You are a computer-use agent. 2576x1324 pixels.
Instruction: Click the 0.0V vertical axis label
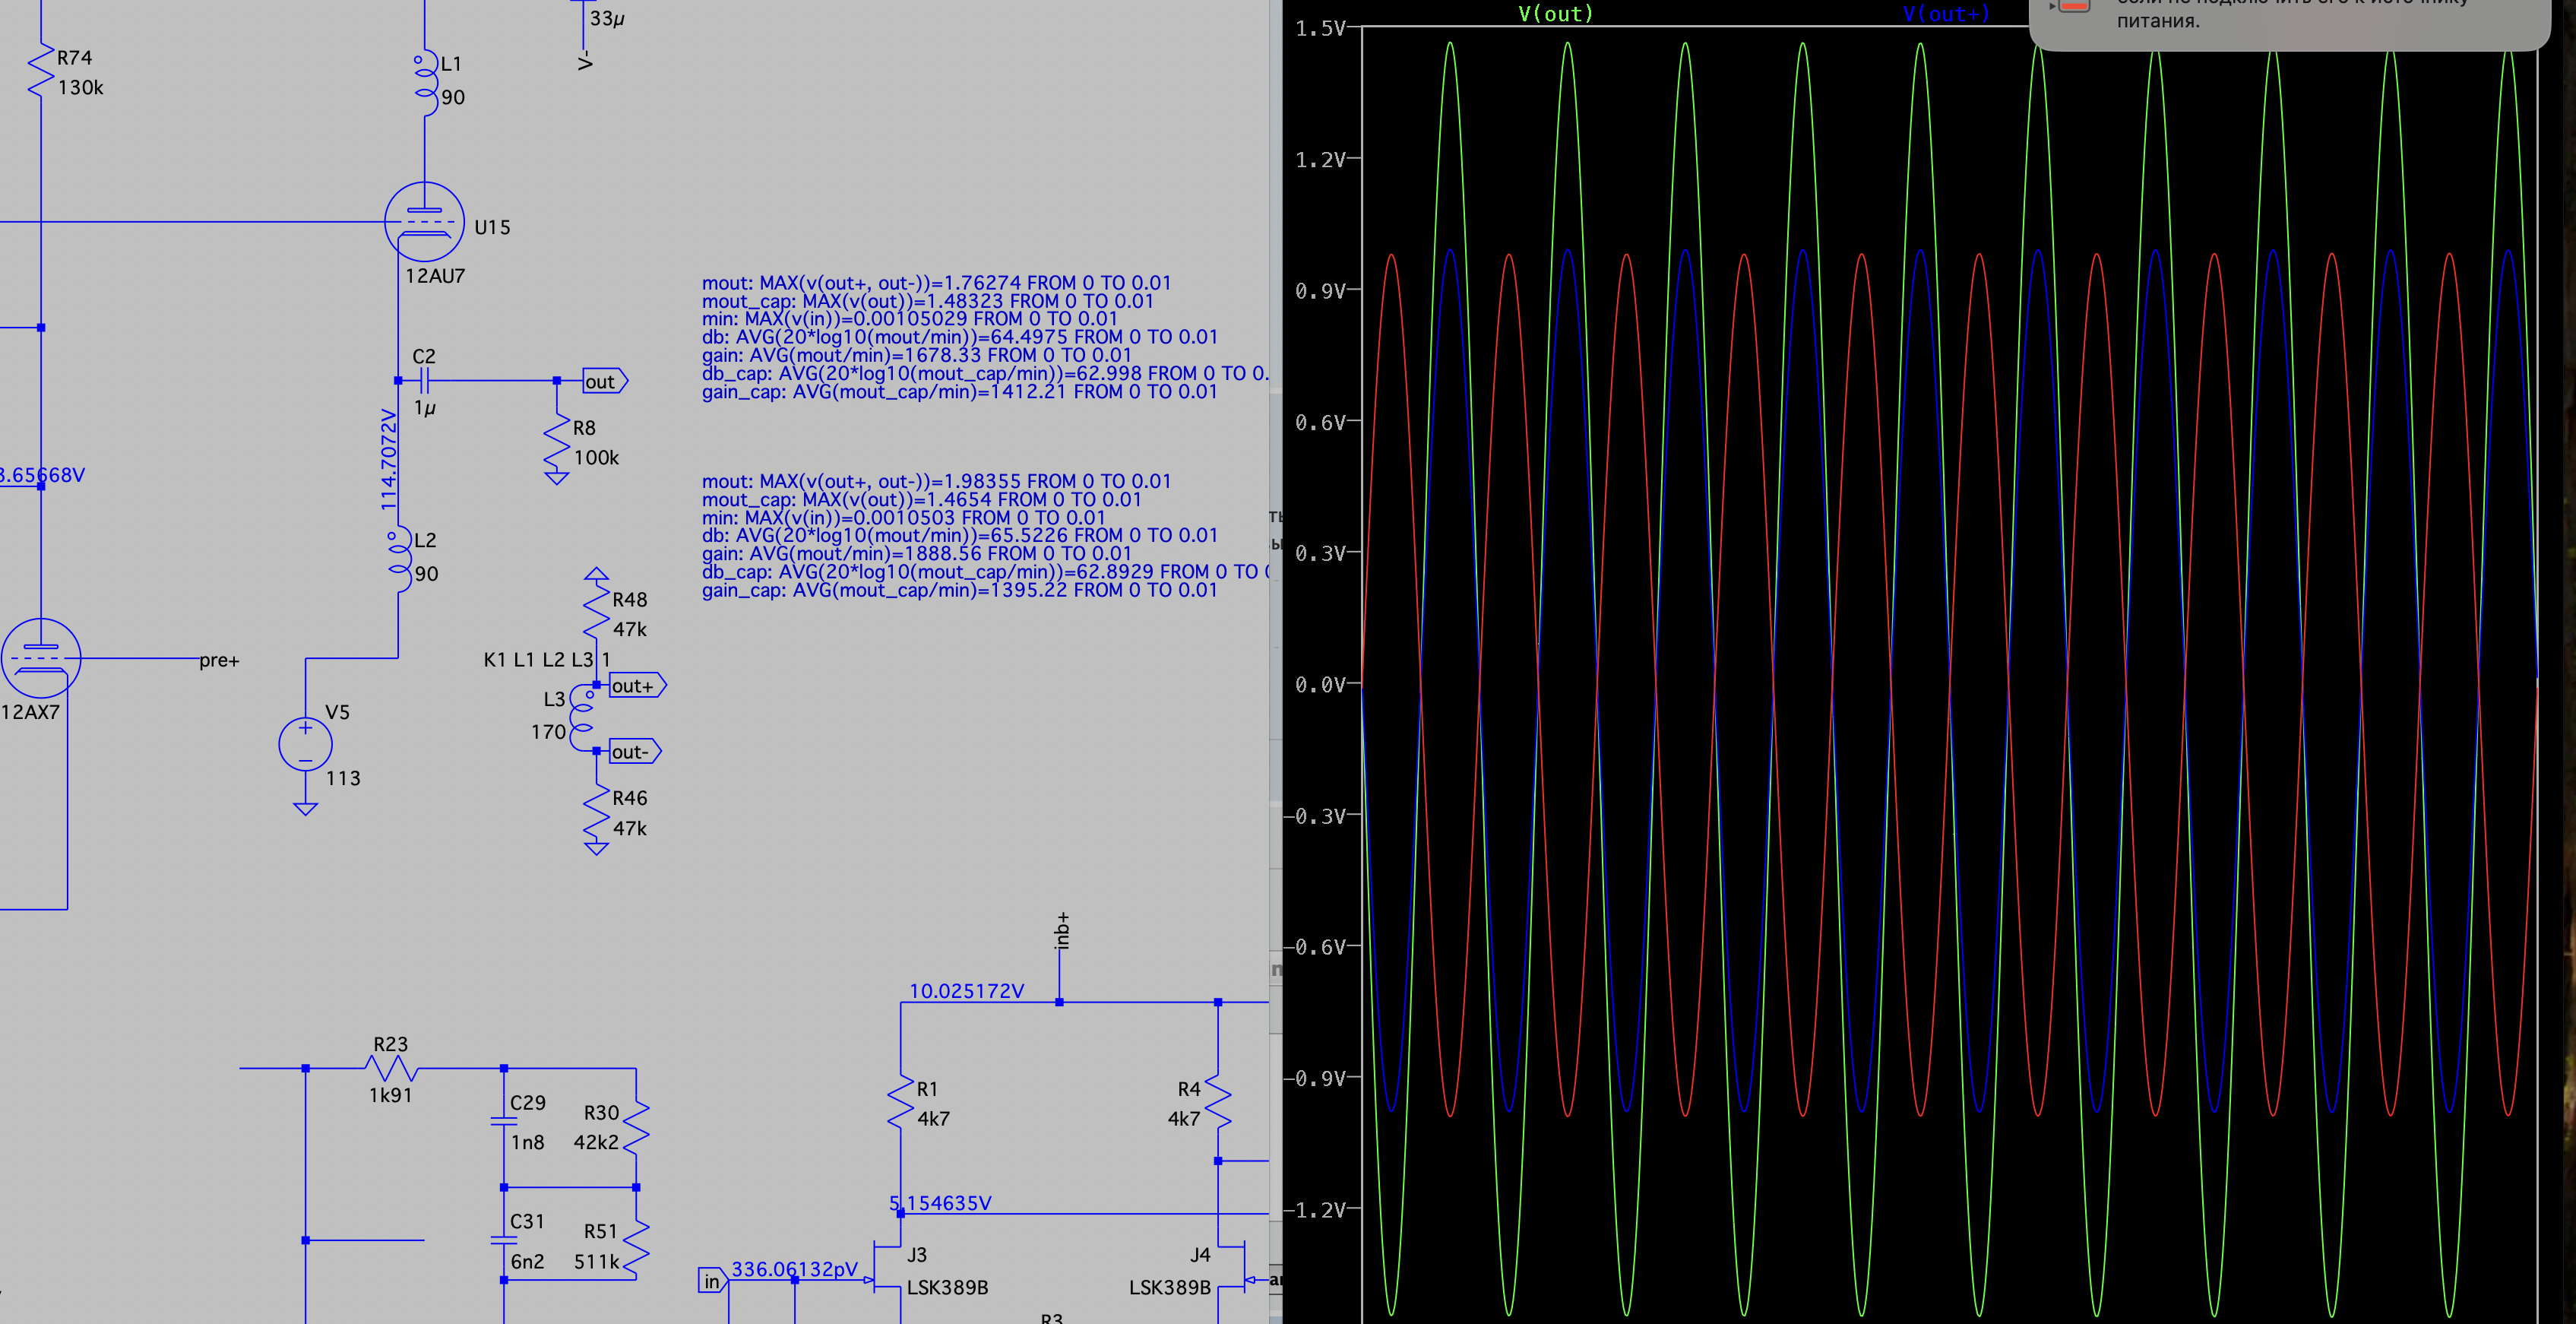pyautogui.click(x=1320, y=685)
